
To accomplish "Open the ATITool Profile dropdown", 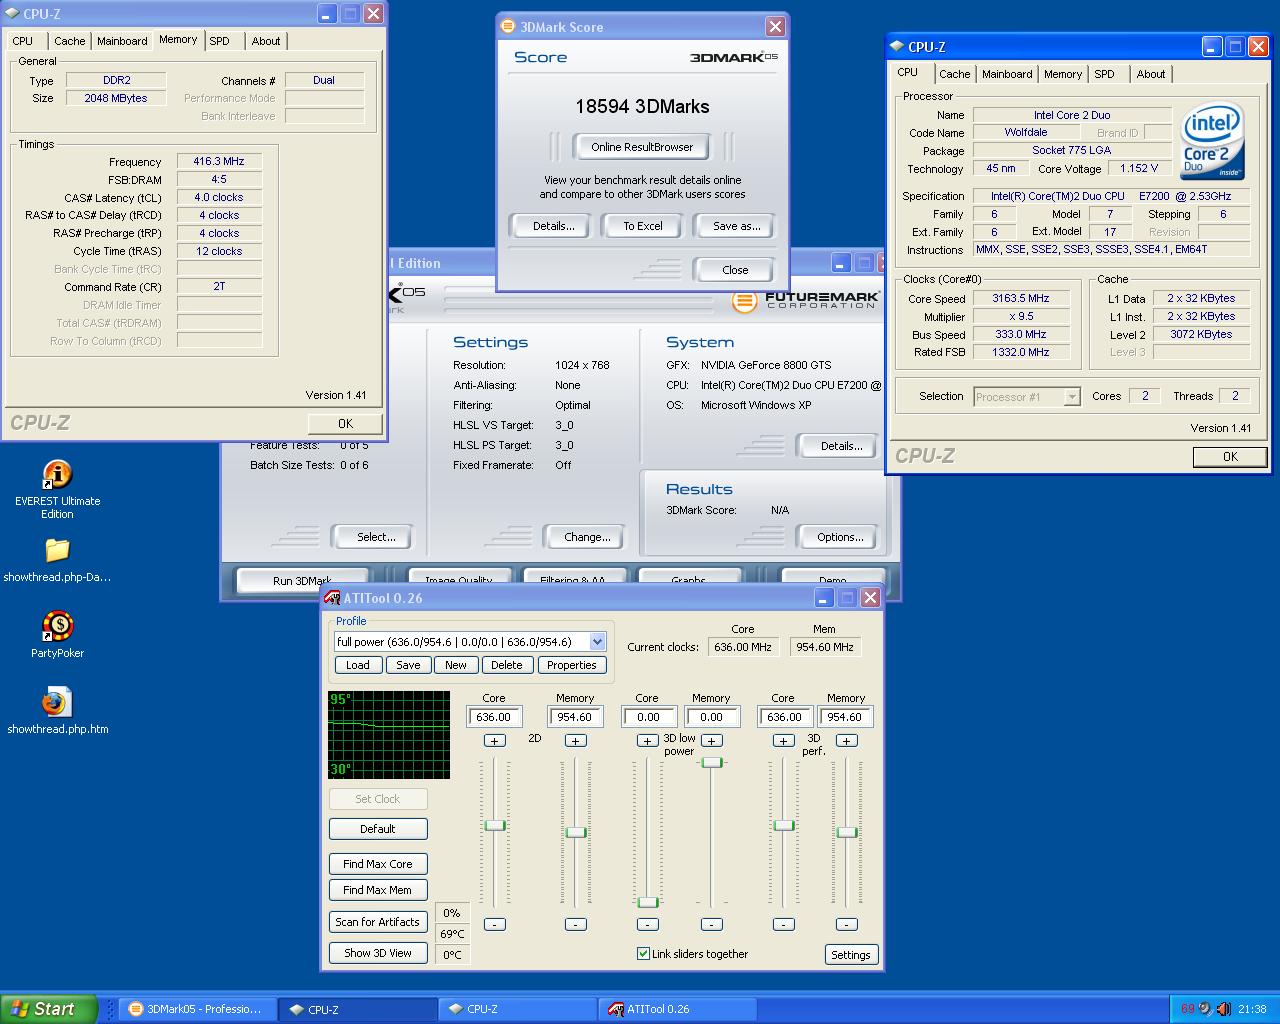I will (x=597, y=642).
